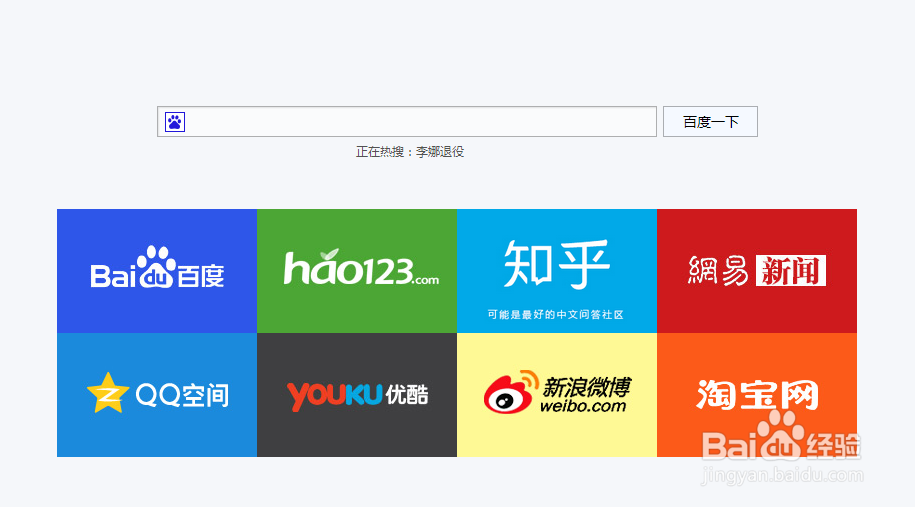Open the 網易新闻 NetEase News tile

757,271
